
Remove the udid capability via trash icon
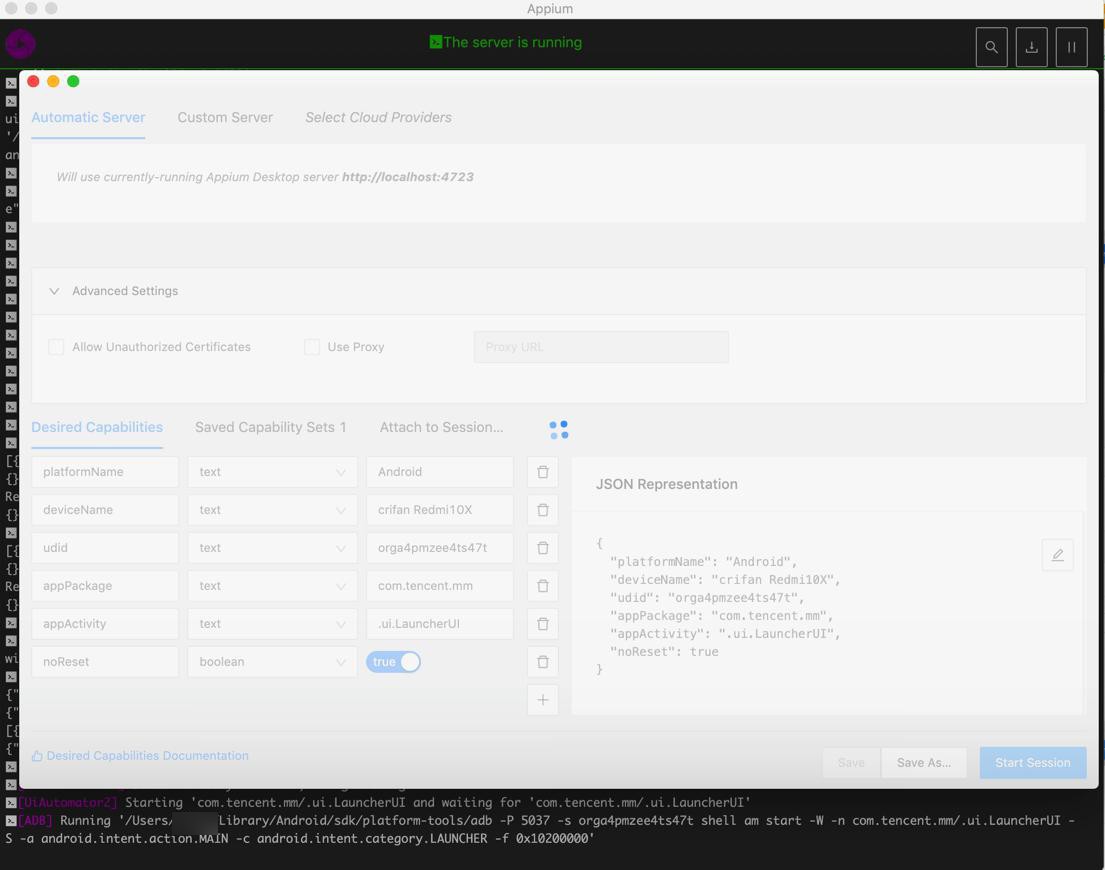coord(543,548)
